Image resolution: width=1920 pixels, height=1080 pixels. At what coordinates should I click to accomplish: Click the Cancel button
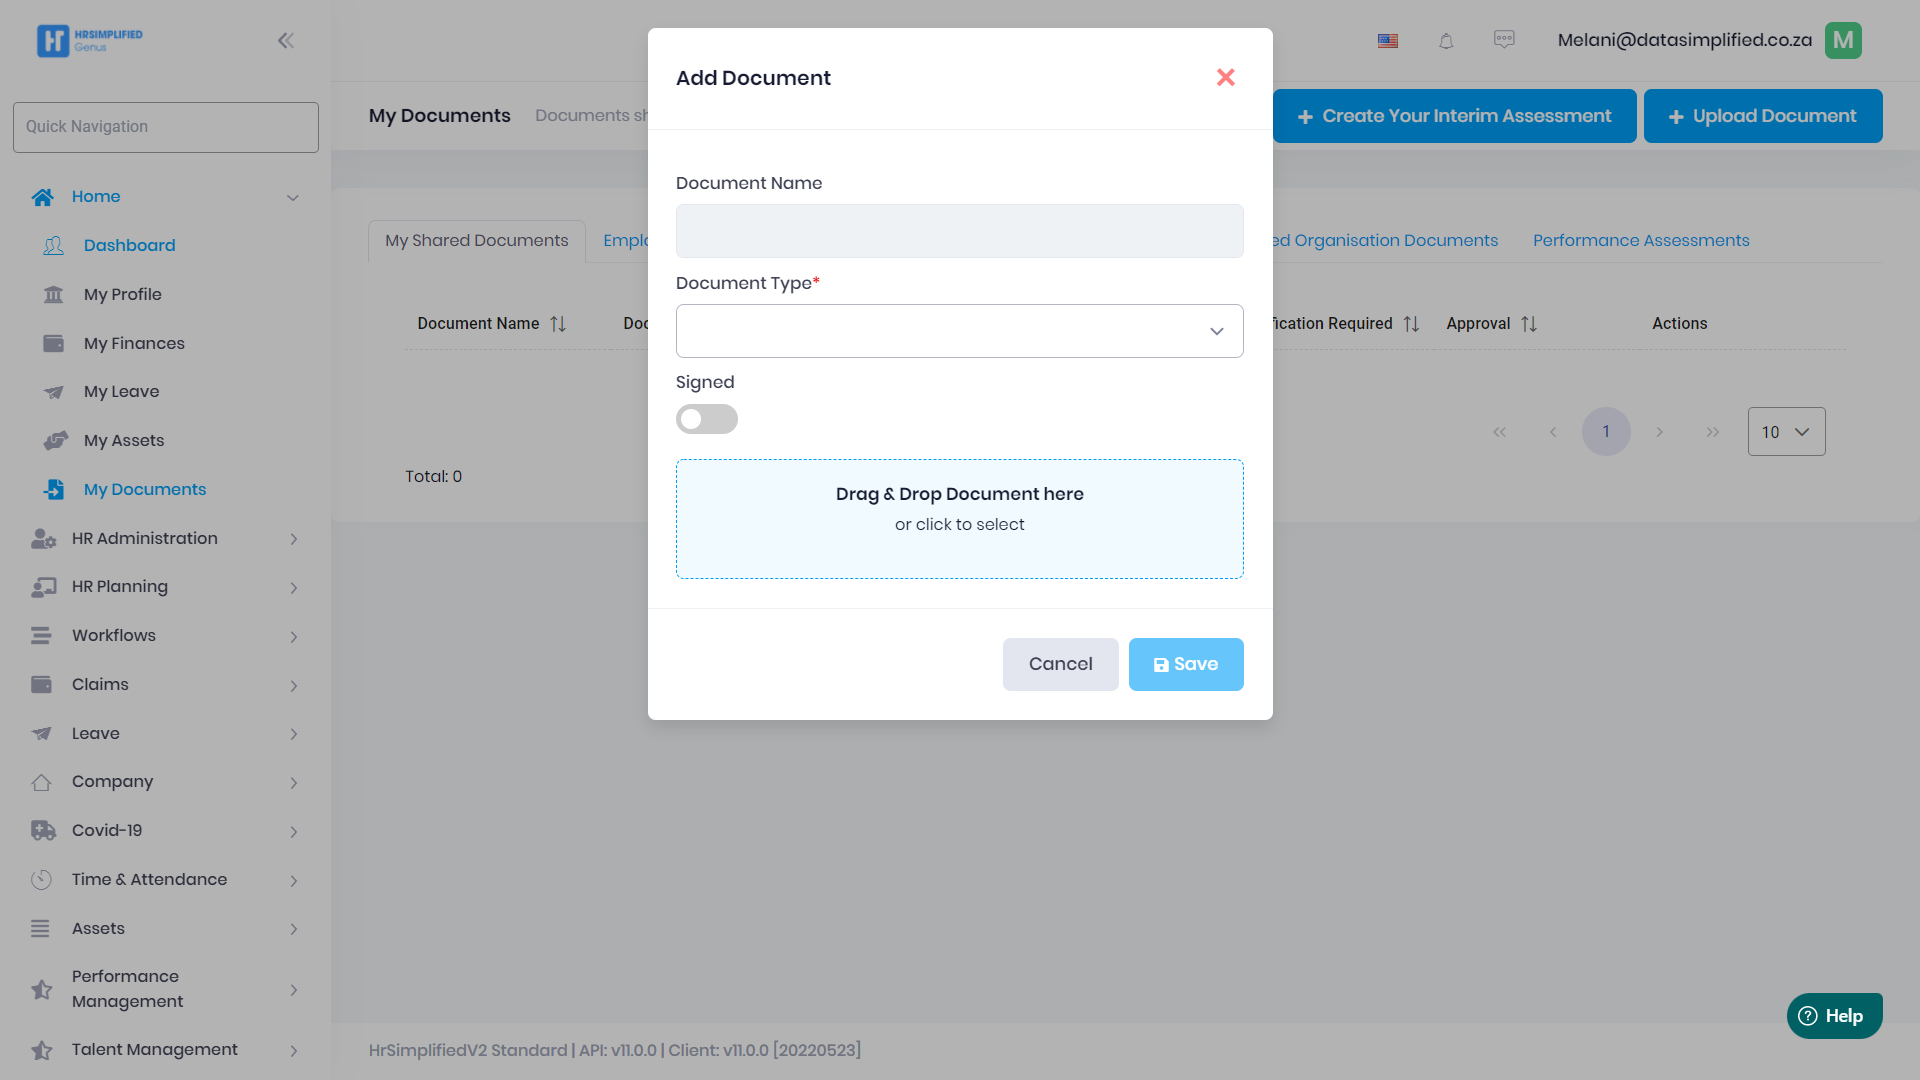(x=1060, y=664)
